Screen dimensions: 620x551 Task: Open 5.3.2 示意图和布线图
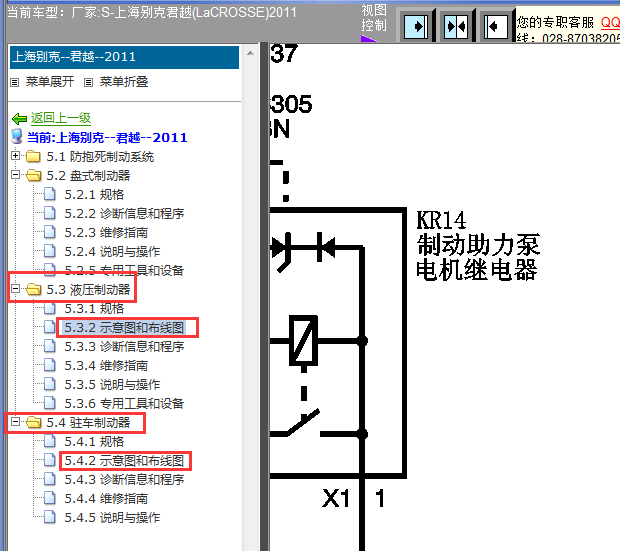[x=124, y=328]
